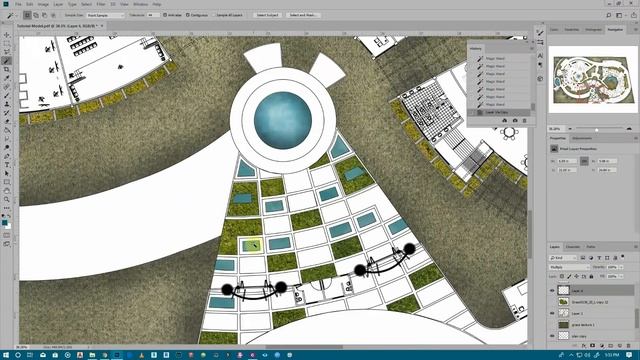The image size is (640, 360).
Task: Switch to the Adjustments tab
Action: [582, 138]
